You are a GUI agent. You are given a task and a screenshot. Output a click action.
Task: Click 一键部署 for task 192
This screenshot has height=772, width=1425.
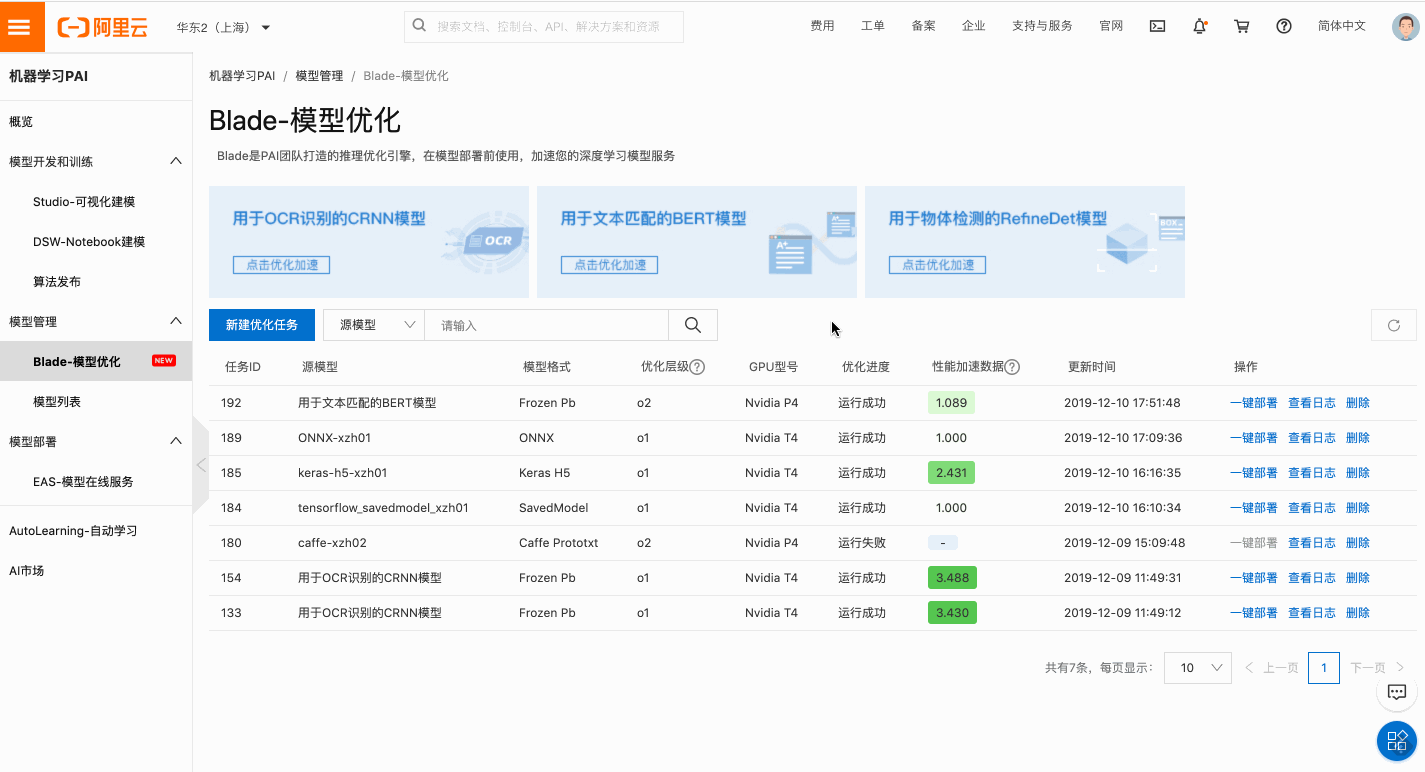click(1253, 403)
